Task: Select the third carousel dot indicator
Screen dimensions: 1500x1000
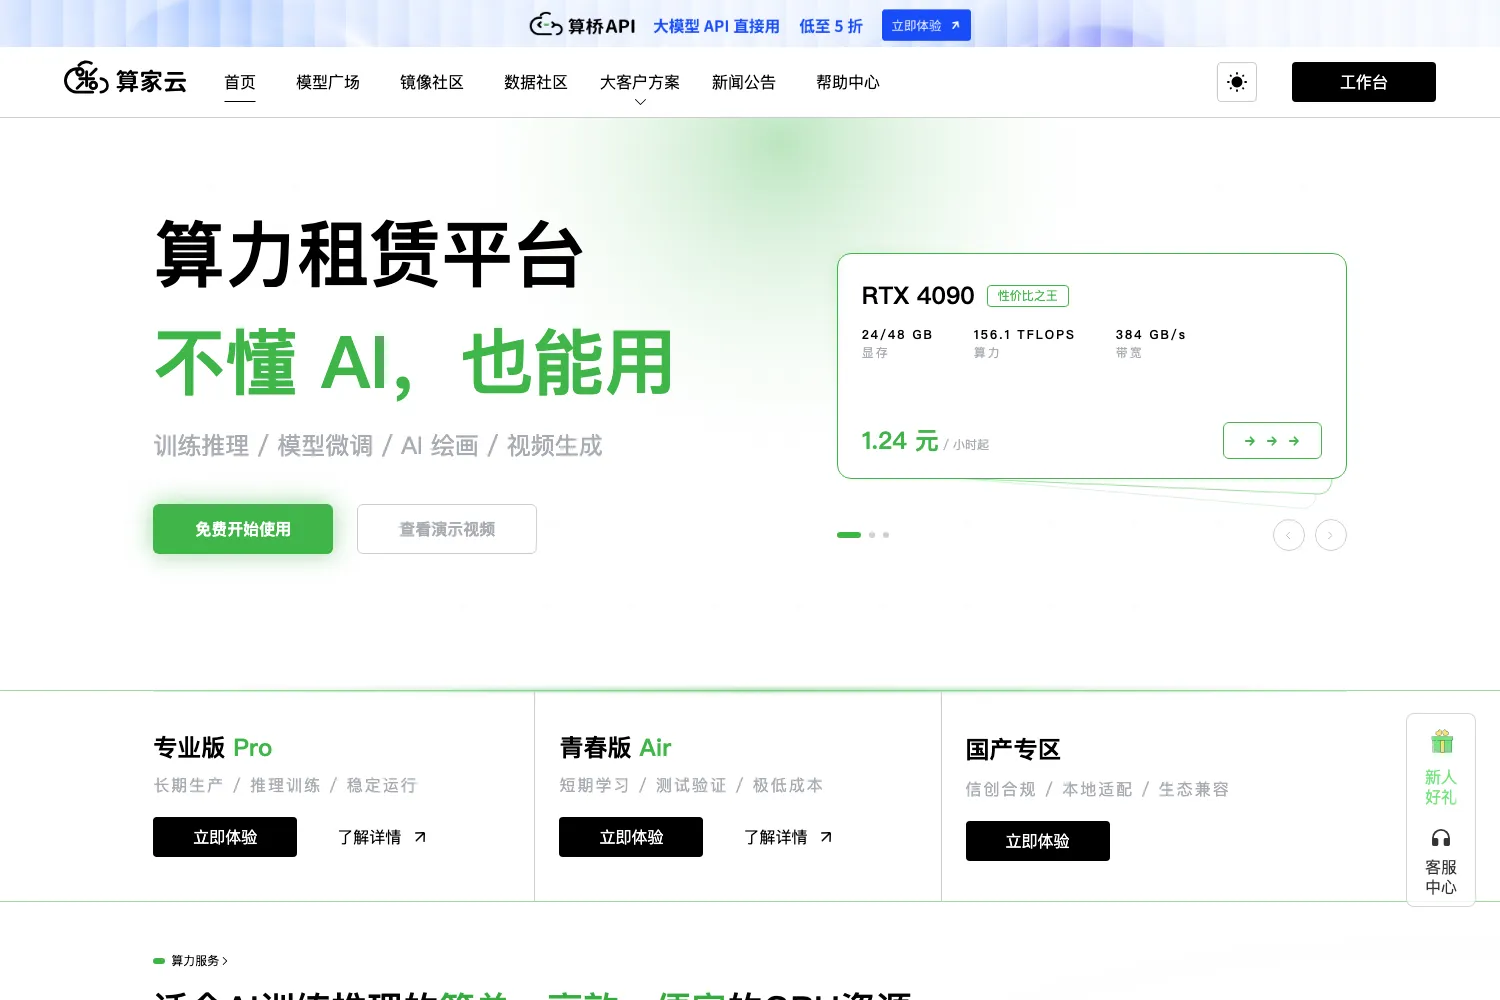Action: (x=886, y=535)
